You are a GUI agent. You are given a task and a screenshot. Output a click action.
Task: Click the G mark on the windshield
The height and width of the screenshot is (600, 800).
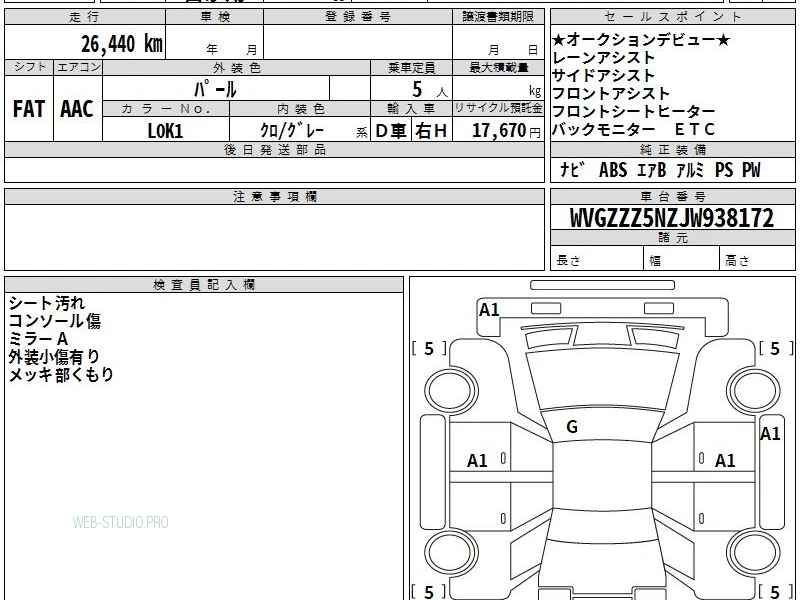tap(572, 427)
